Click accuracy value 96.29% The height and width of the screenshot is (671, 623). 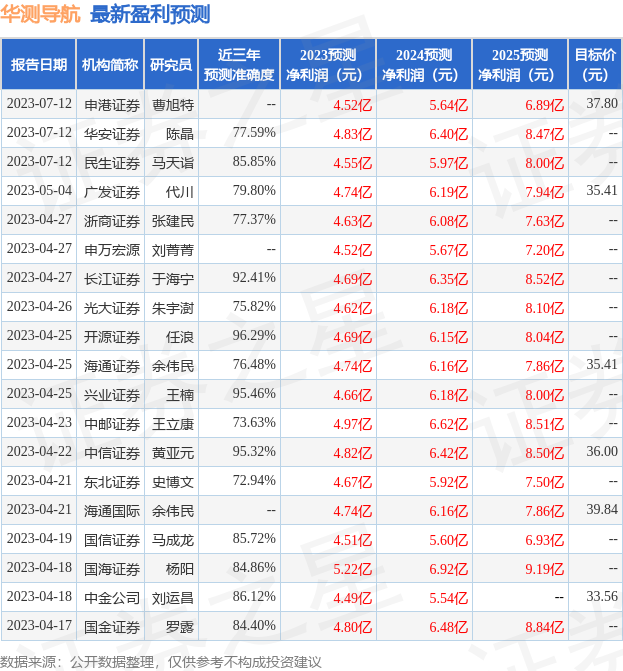pos(254,336)
